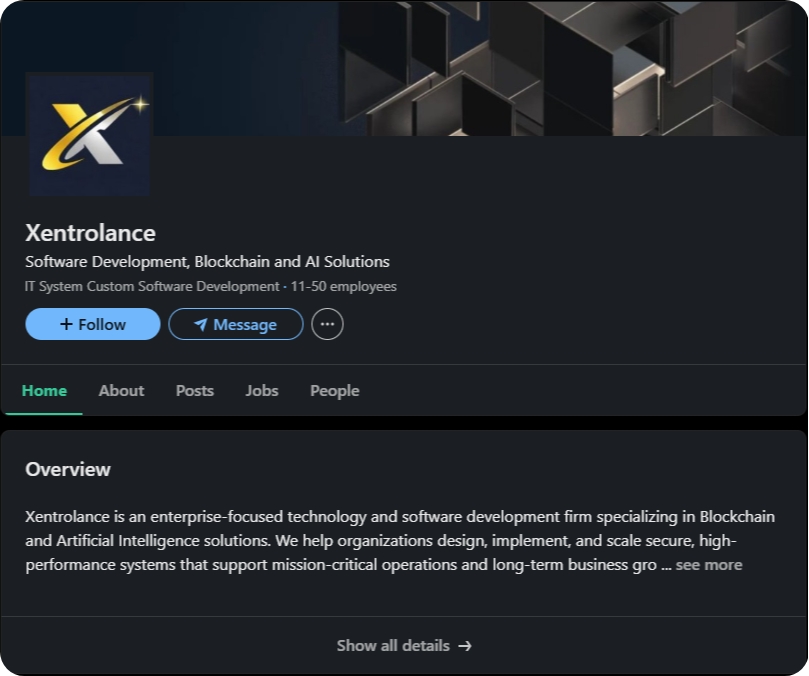Viewport: 809px width, 676px height.
Task: View the Jobs tab
Action: [x=262, y=391]
